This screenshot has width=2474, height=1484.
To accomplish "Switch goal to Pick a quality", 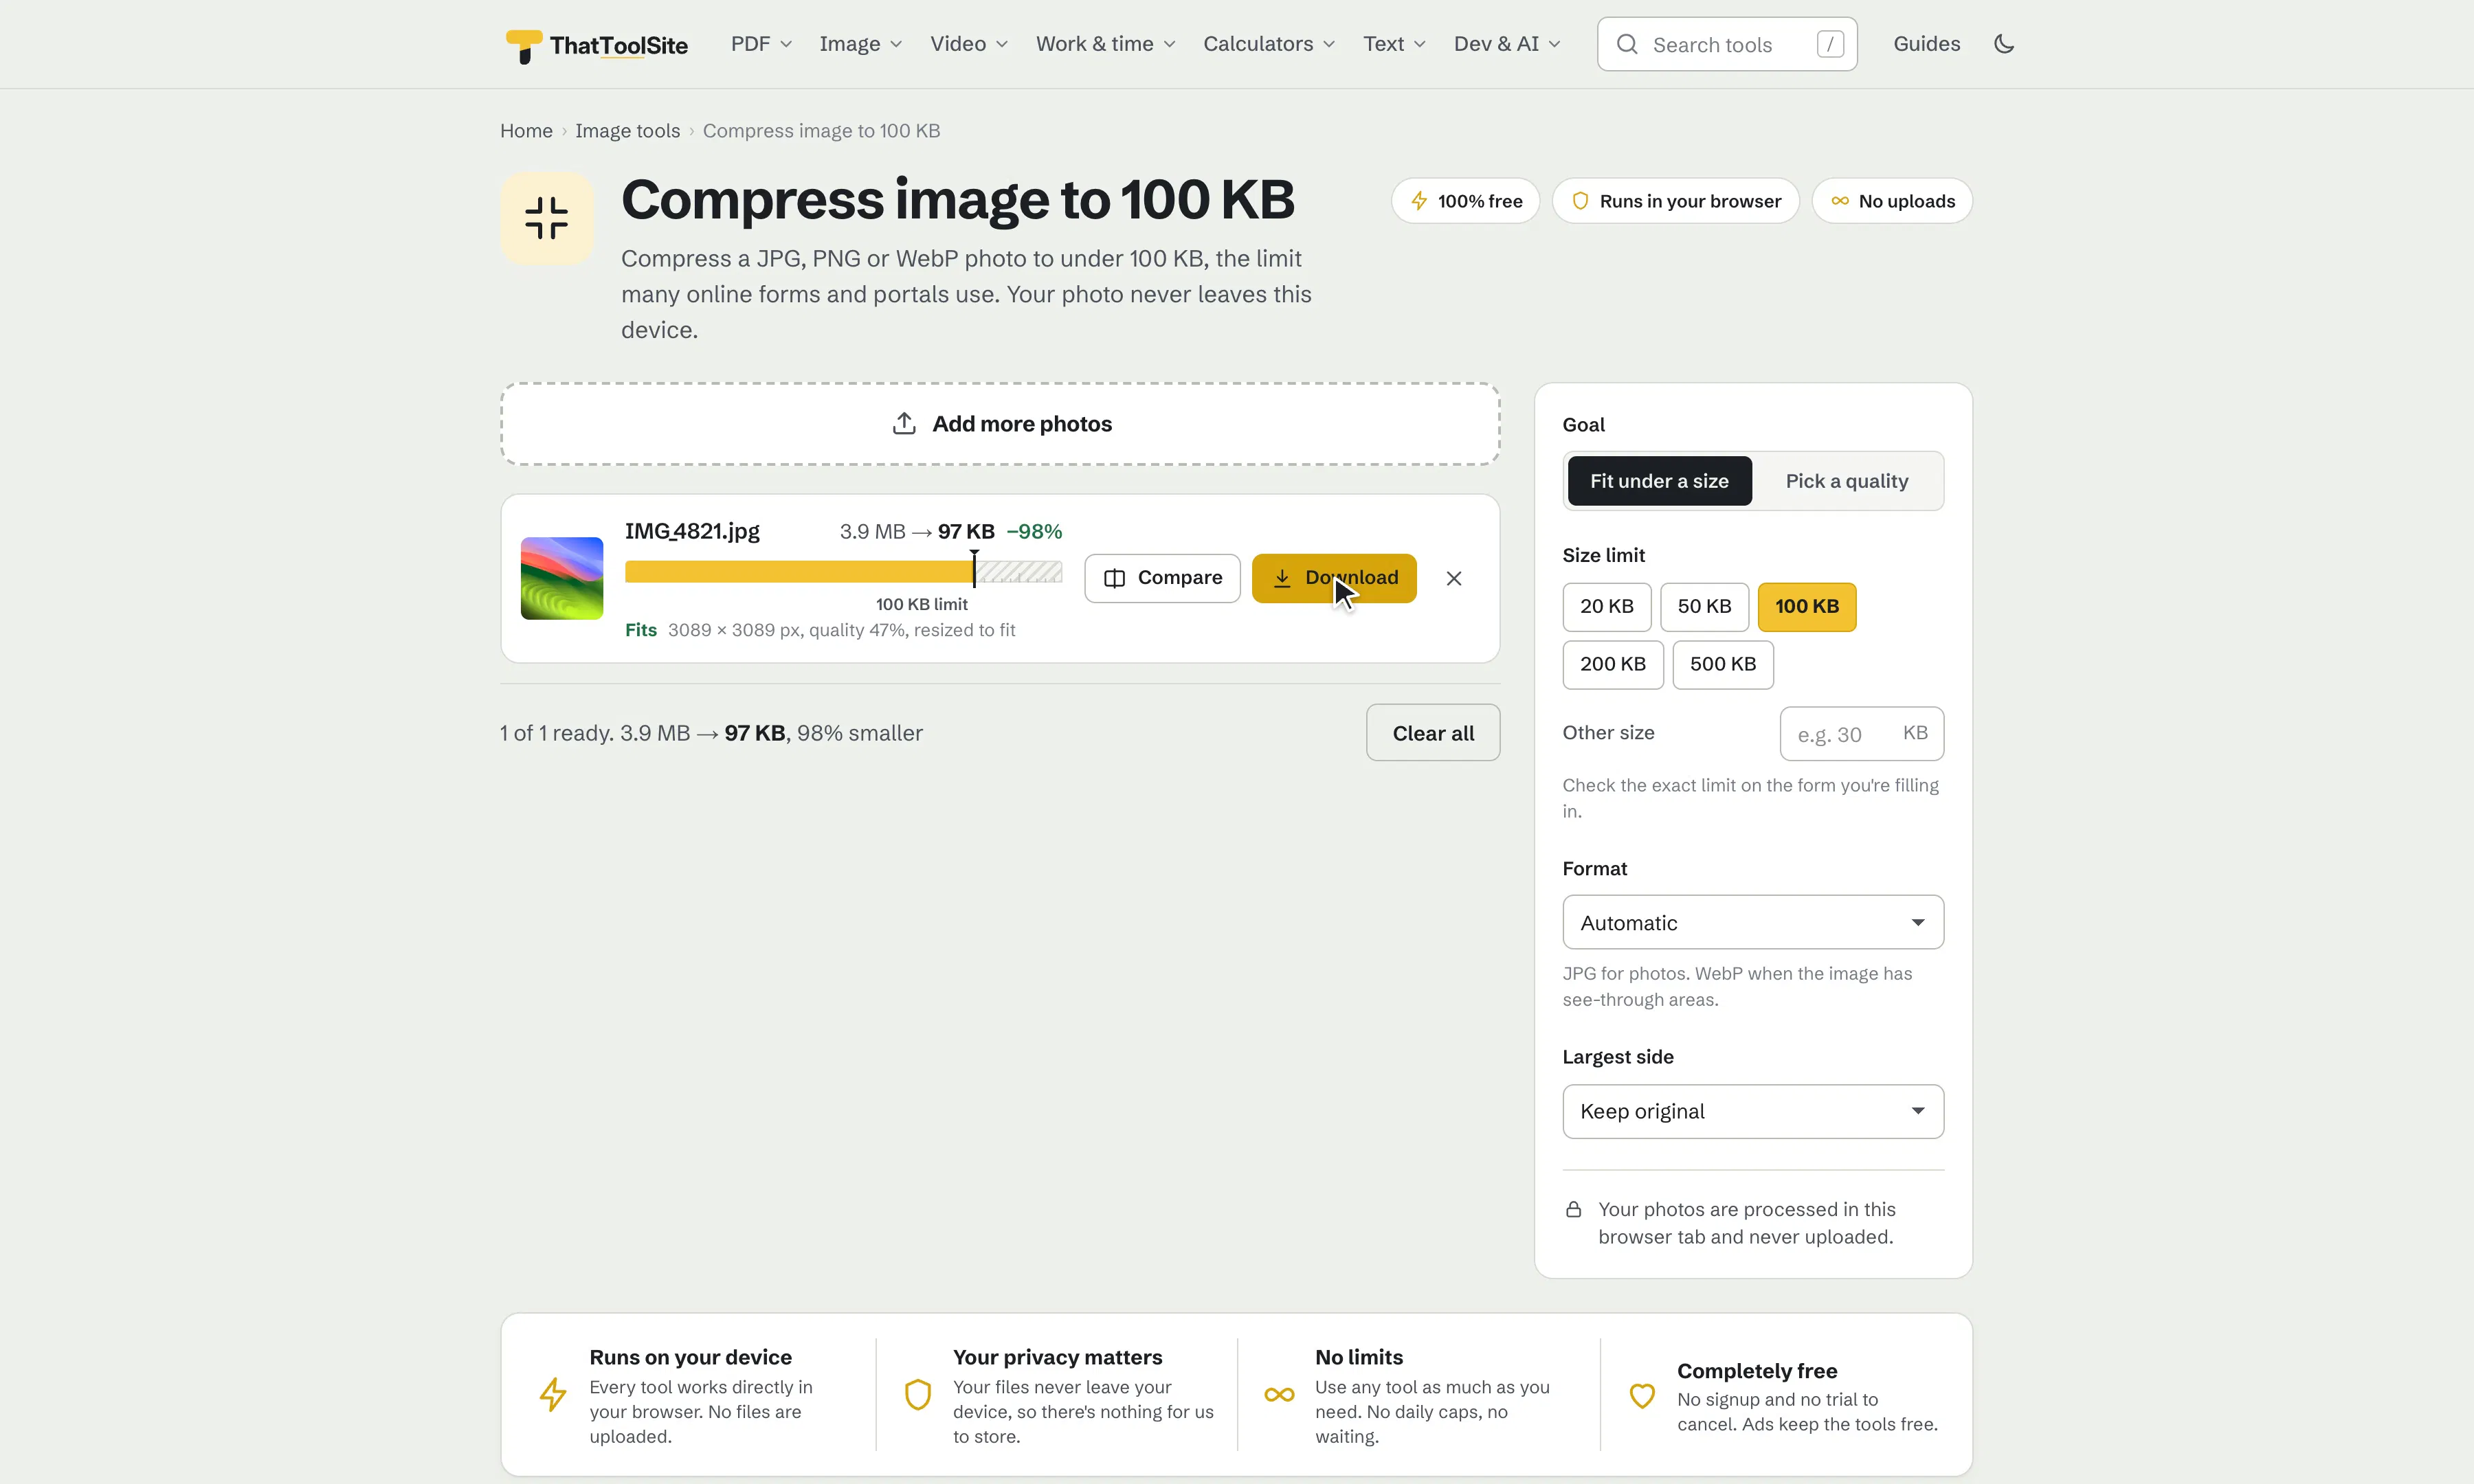I will [x=1846, y=481].
